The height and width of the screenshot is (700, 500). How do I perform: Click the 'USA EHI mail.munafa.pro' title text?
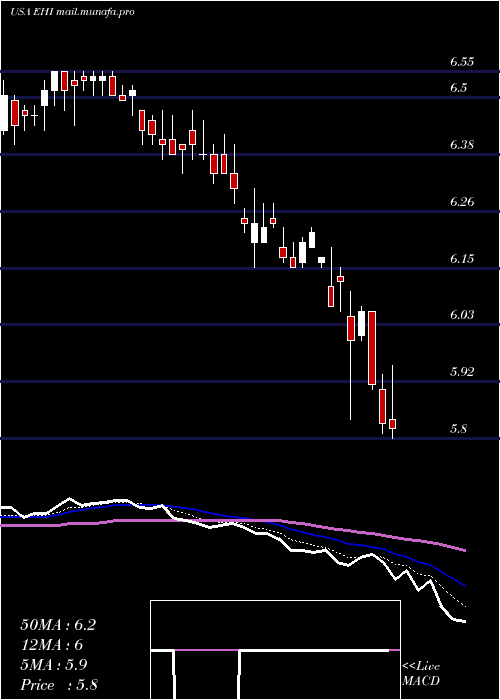tap(72, 12)
